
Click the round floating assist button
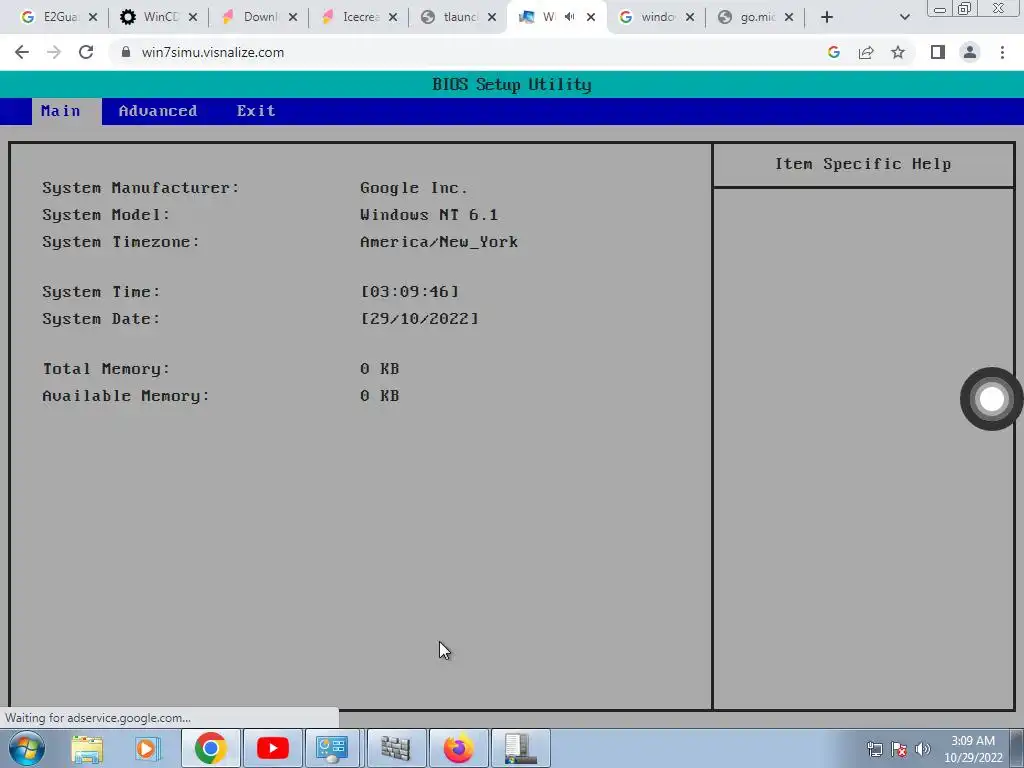coord(991,399)
